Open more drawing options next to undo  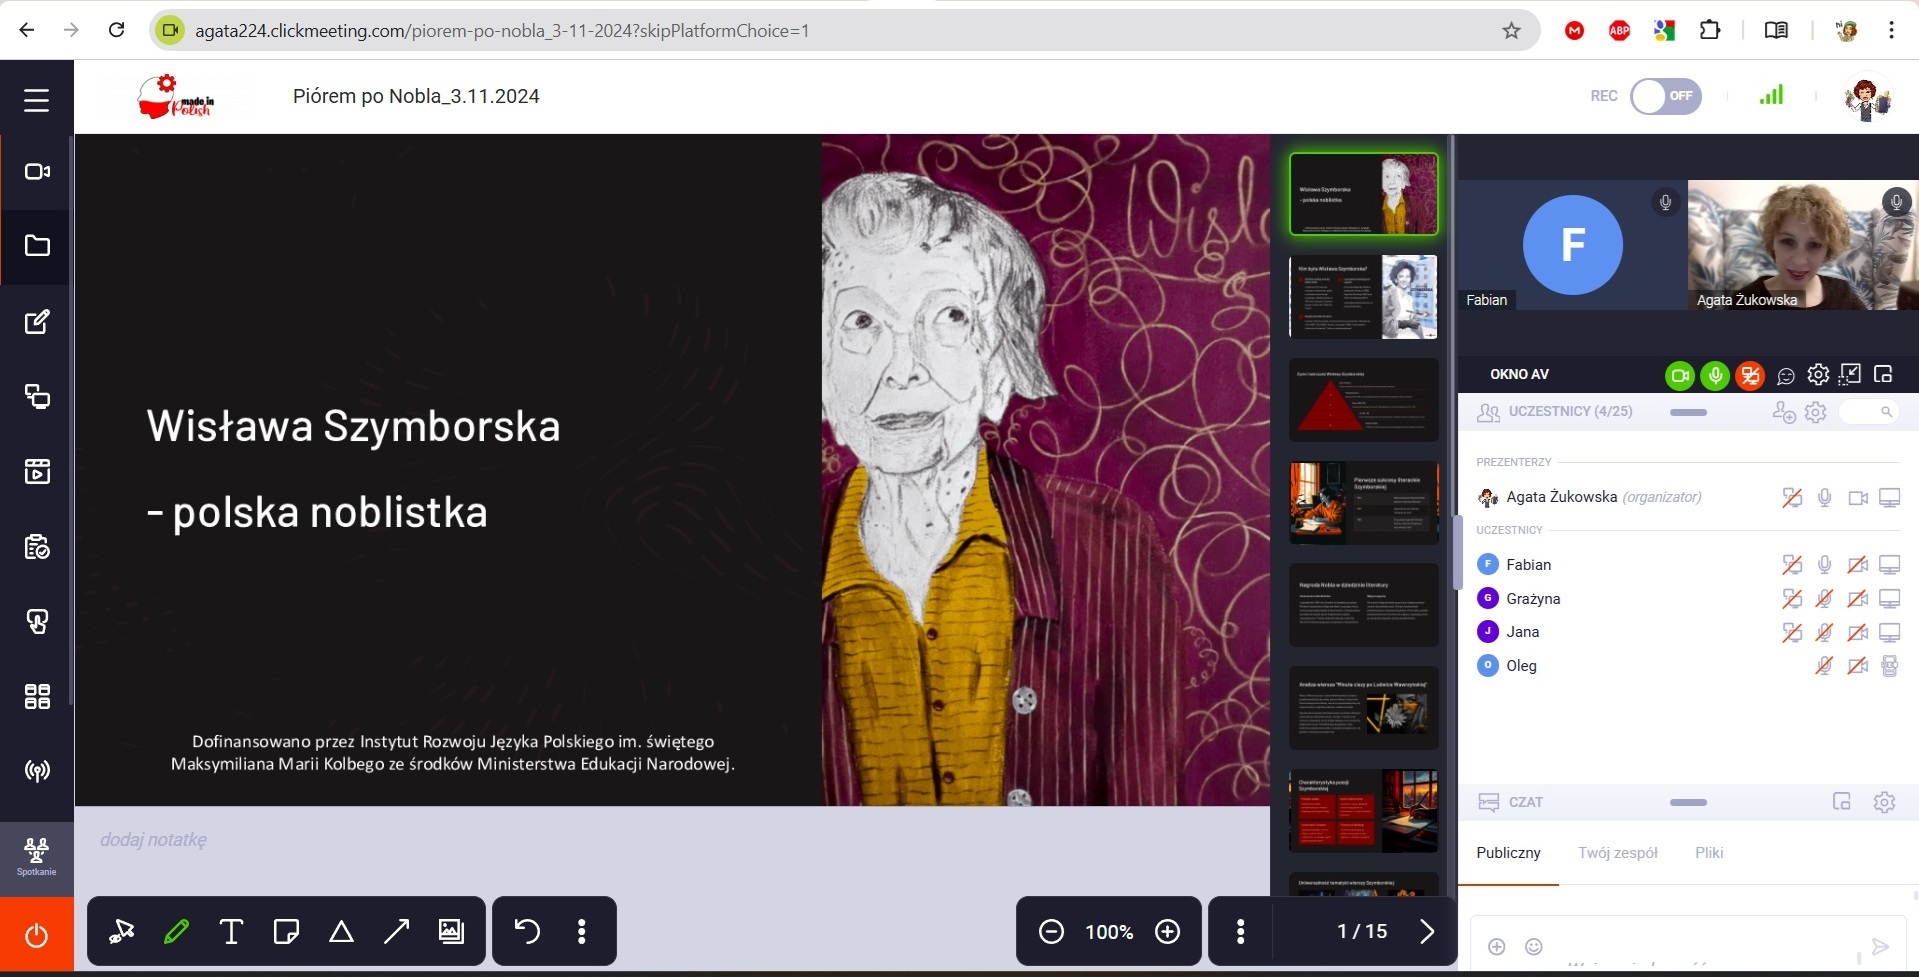[581, 932]
